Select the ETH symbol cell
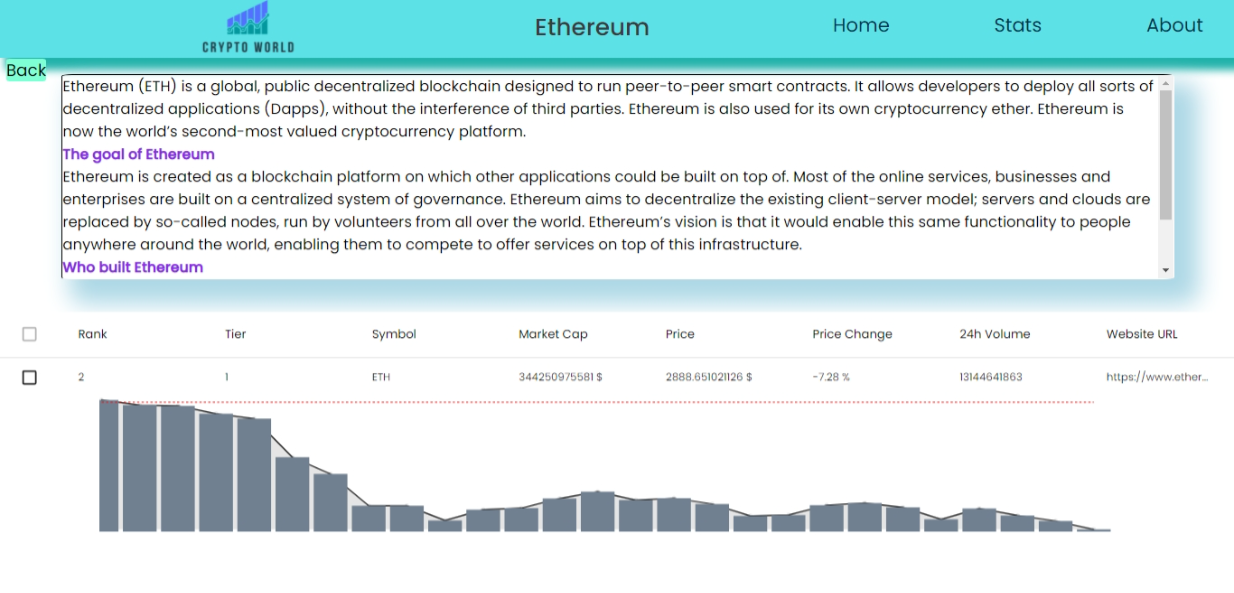1234x593 pixels. pyautogui.click(x=380, y=377)
